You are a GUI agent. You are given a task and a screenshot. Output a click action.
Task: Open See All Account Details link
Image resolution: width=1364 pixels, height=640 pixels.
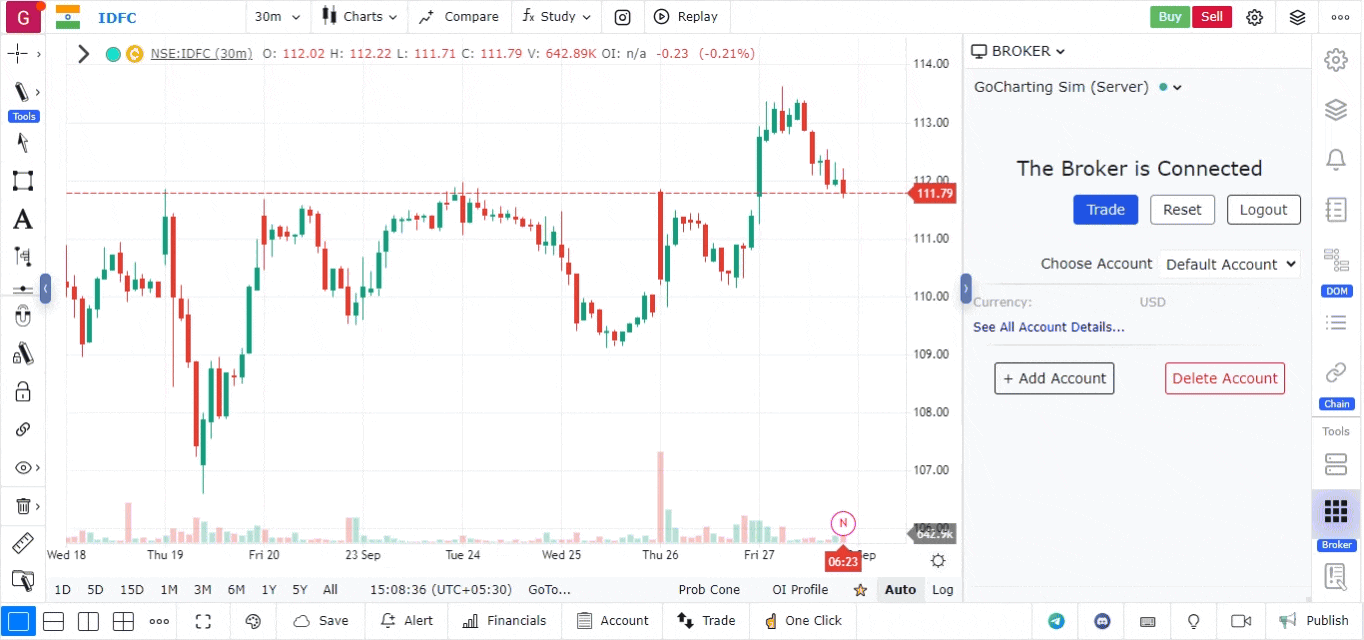pyautogui.click(x=1048, y=327)
